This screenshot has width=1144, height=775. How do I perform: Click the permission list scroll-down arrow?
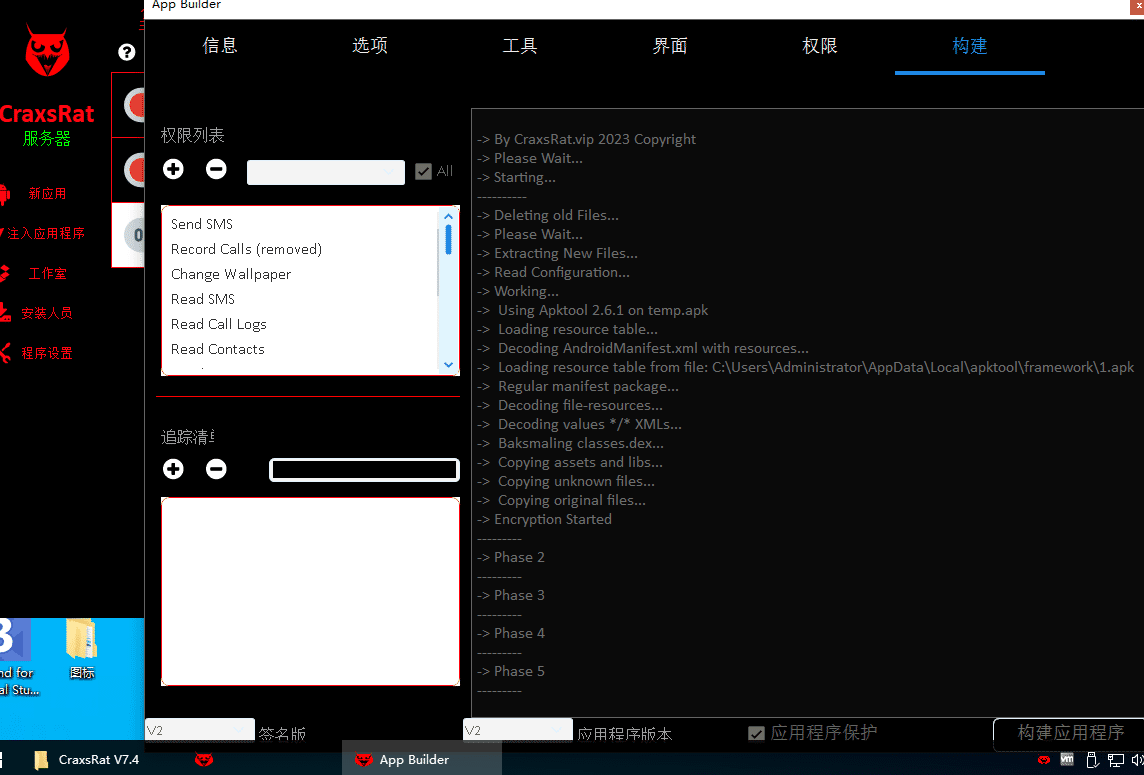coord(448,365)
